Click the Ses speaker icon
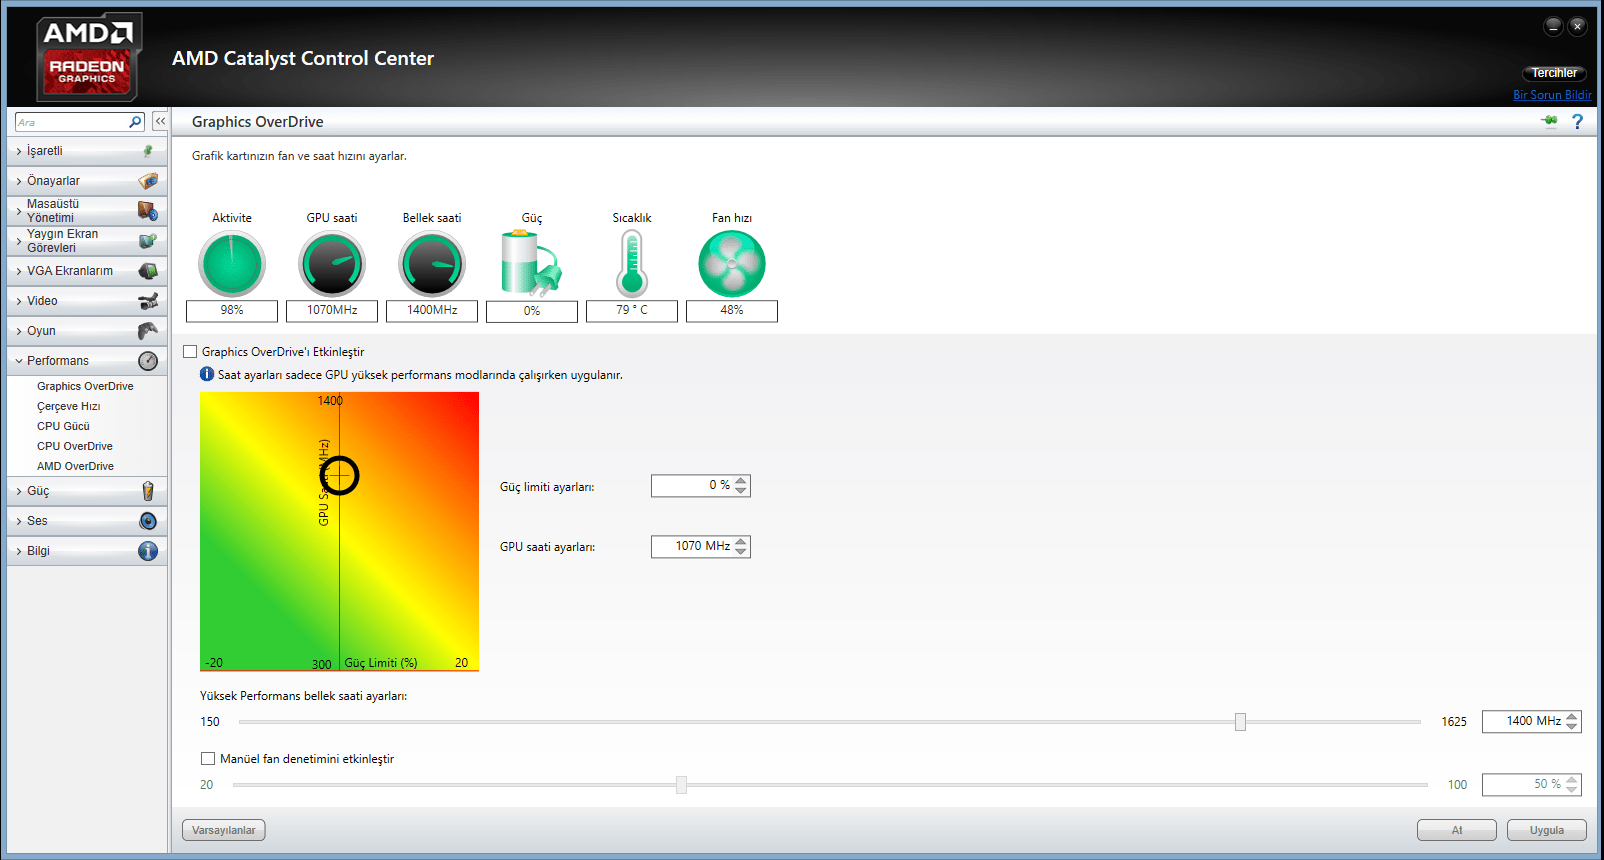The image size is (1604, 860). [148, 521]
